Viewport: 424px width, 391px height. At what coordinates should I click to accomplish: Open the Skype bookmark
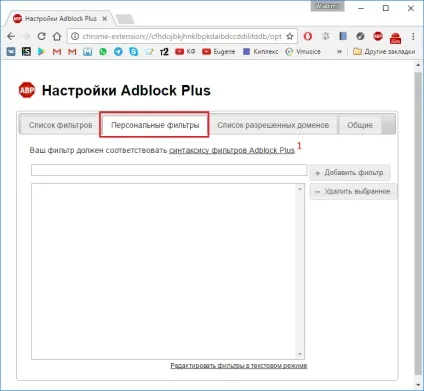pyautogui.click(x=134, y=52)
